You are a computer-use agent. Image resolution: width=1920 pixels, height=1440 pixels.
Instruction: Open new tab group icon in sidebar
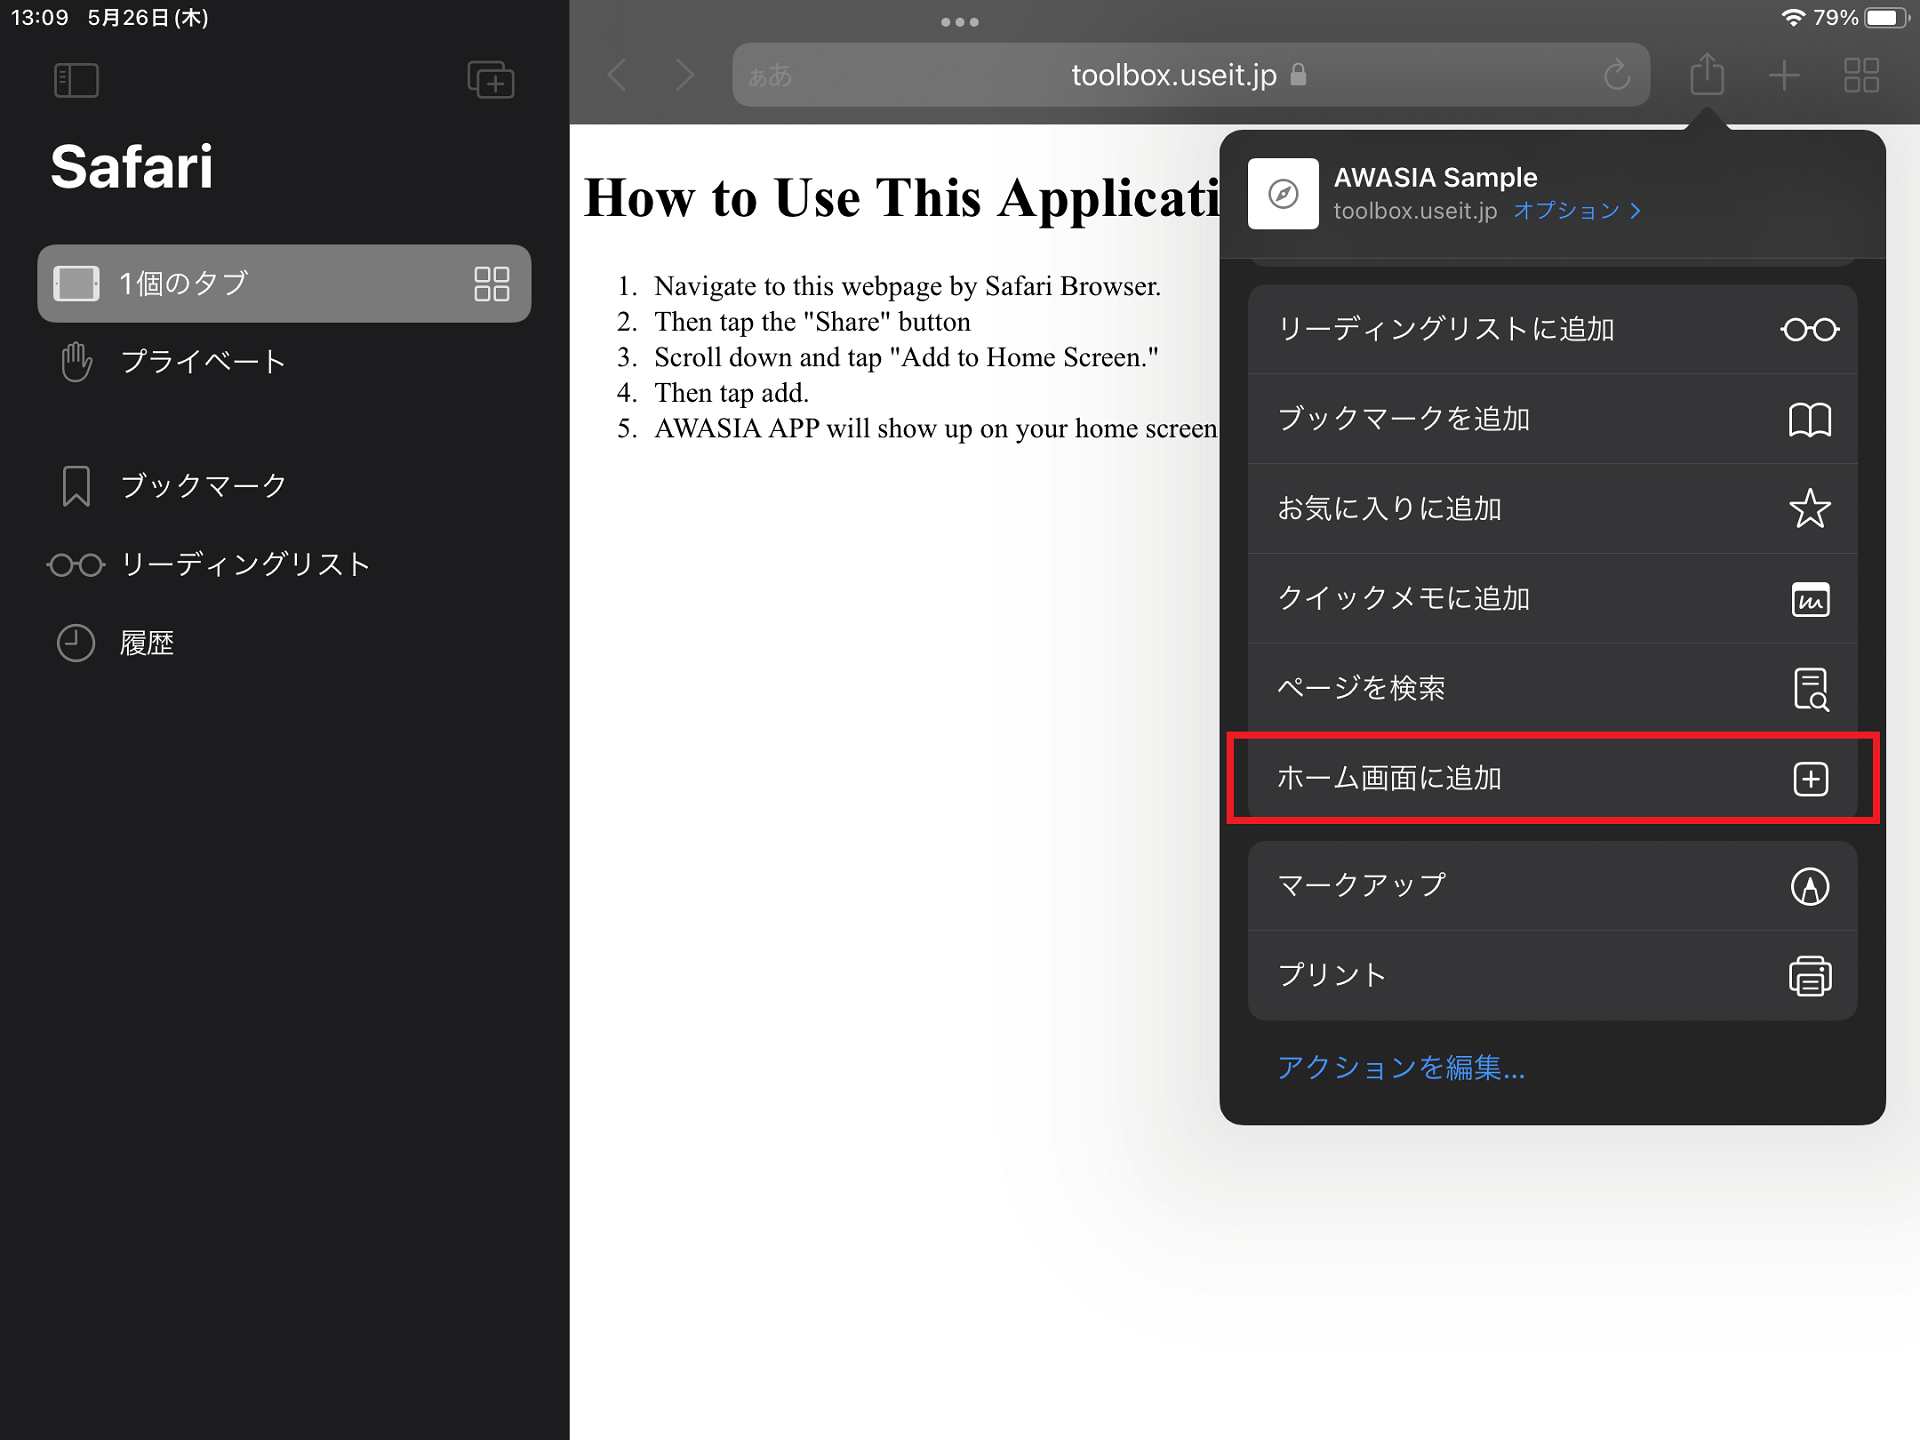[x=491, y=79]
